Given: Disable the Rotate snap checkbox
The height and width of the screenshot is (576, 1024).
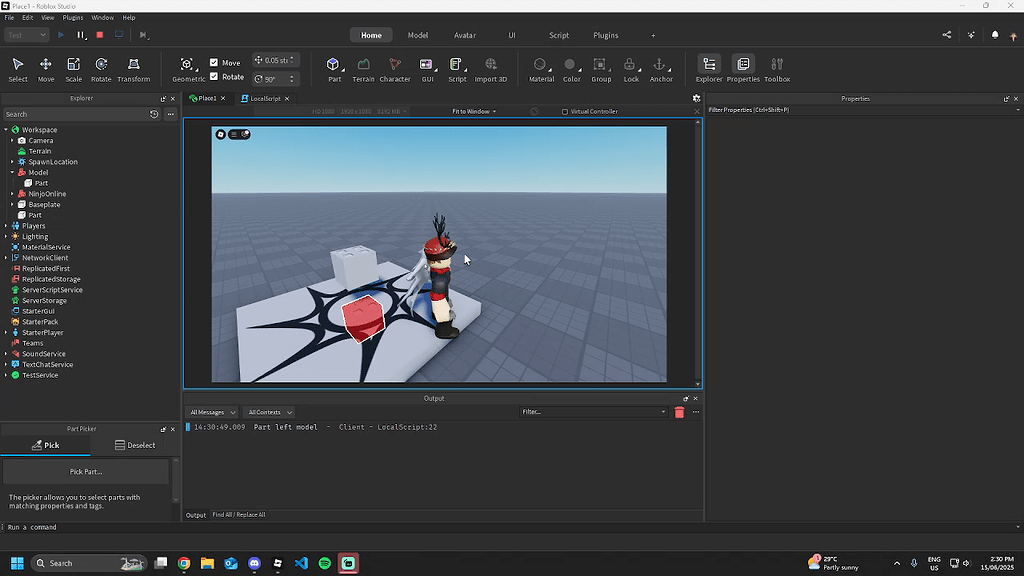Looking at the screenshot, I should click(x=214, y=76).
